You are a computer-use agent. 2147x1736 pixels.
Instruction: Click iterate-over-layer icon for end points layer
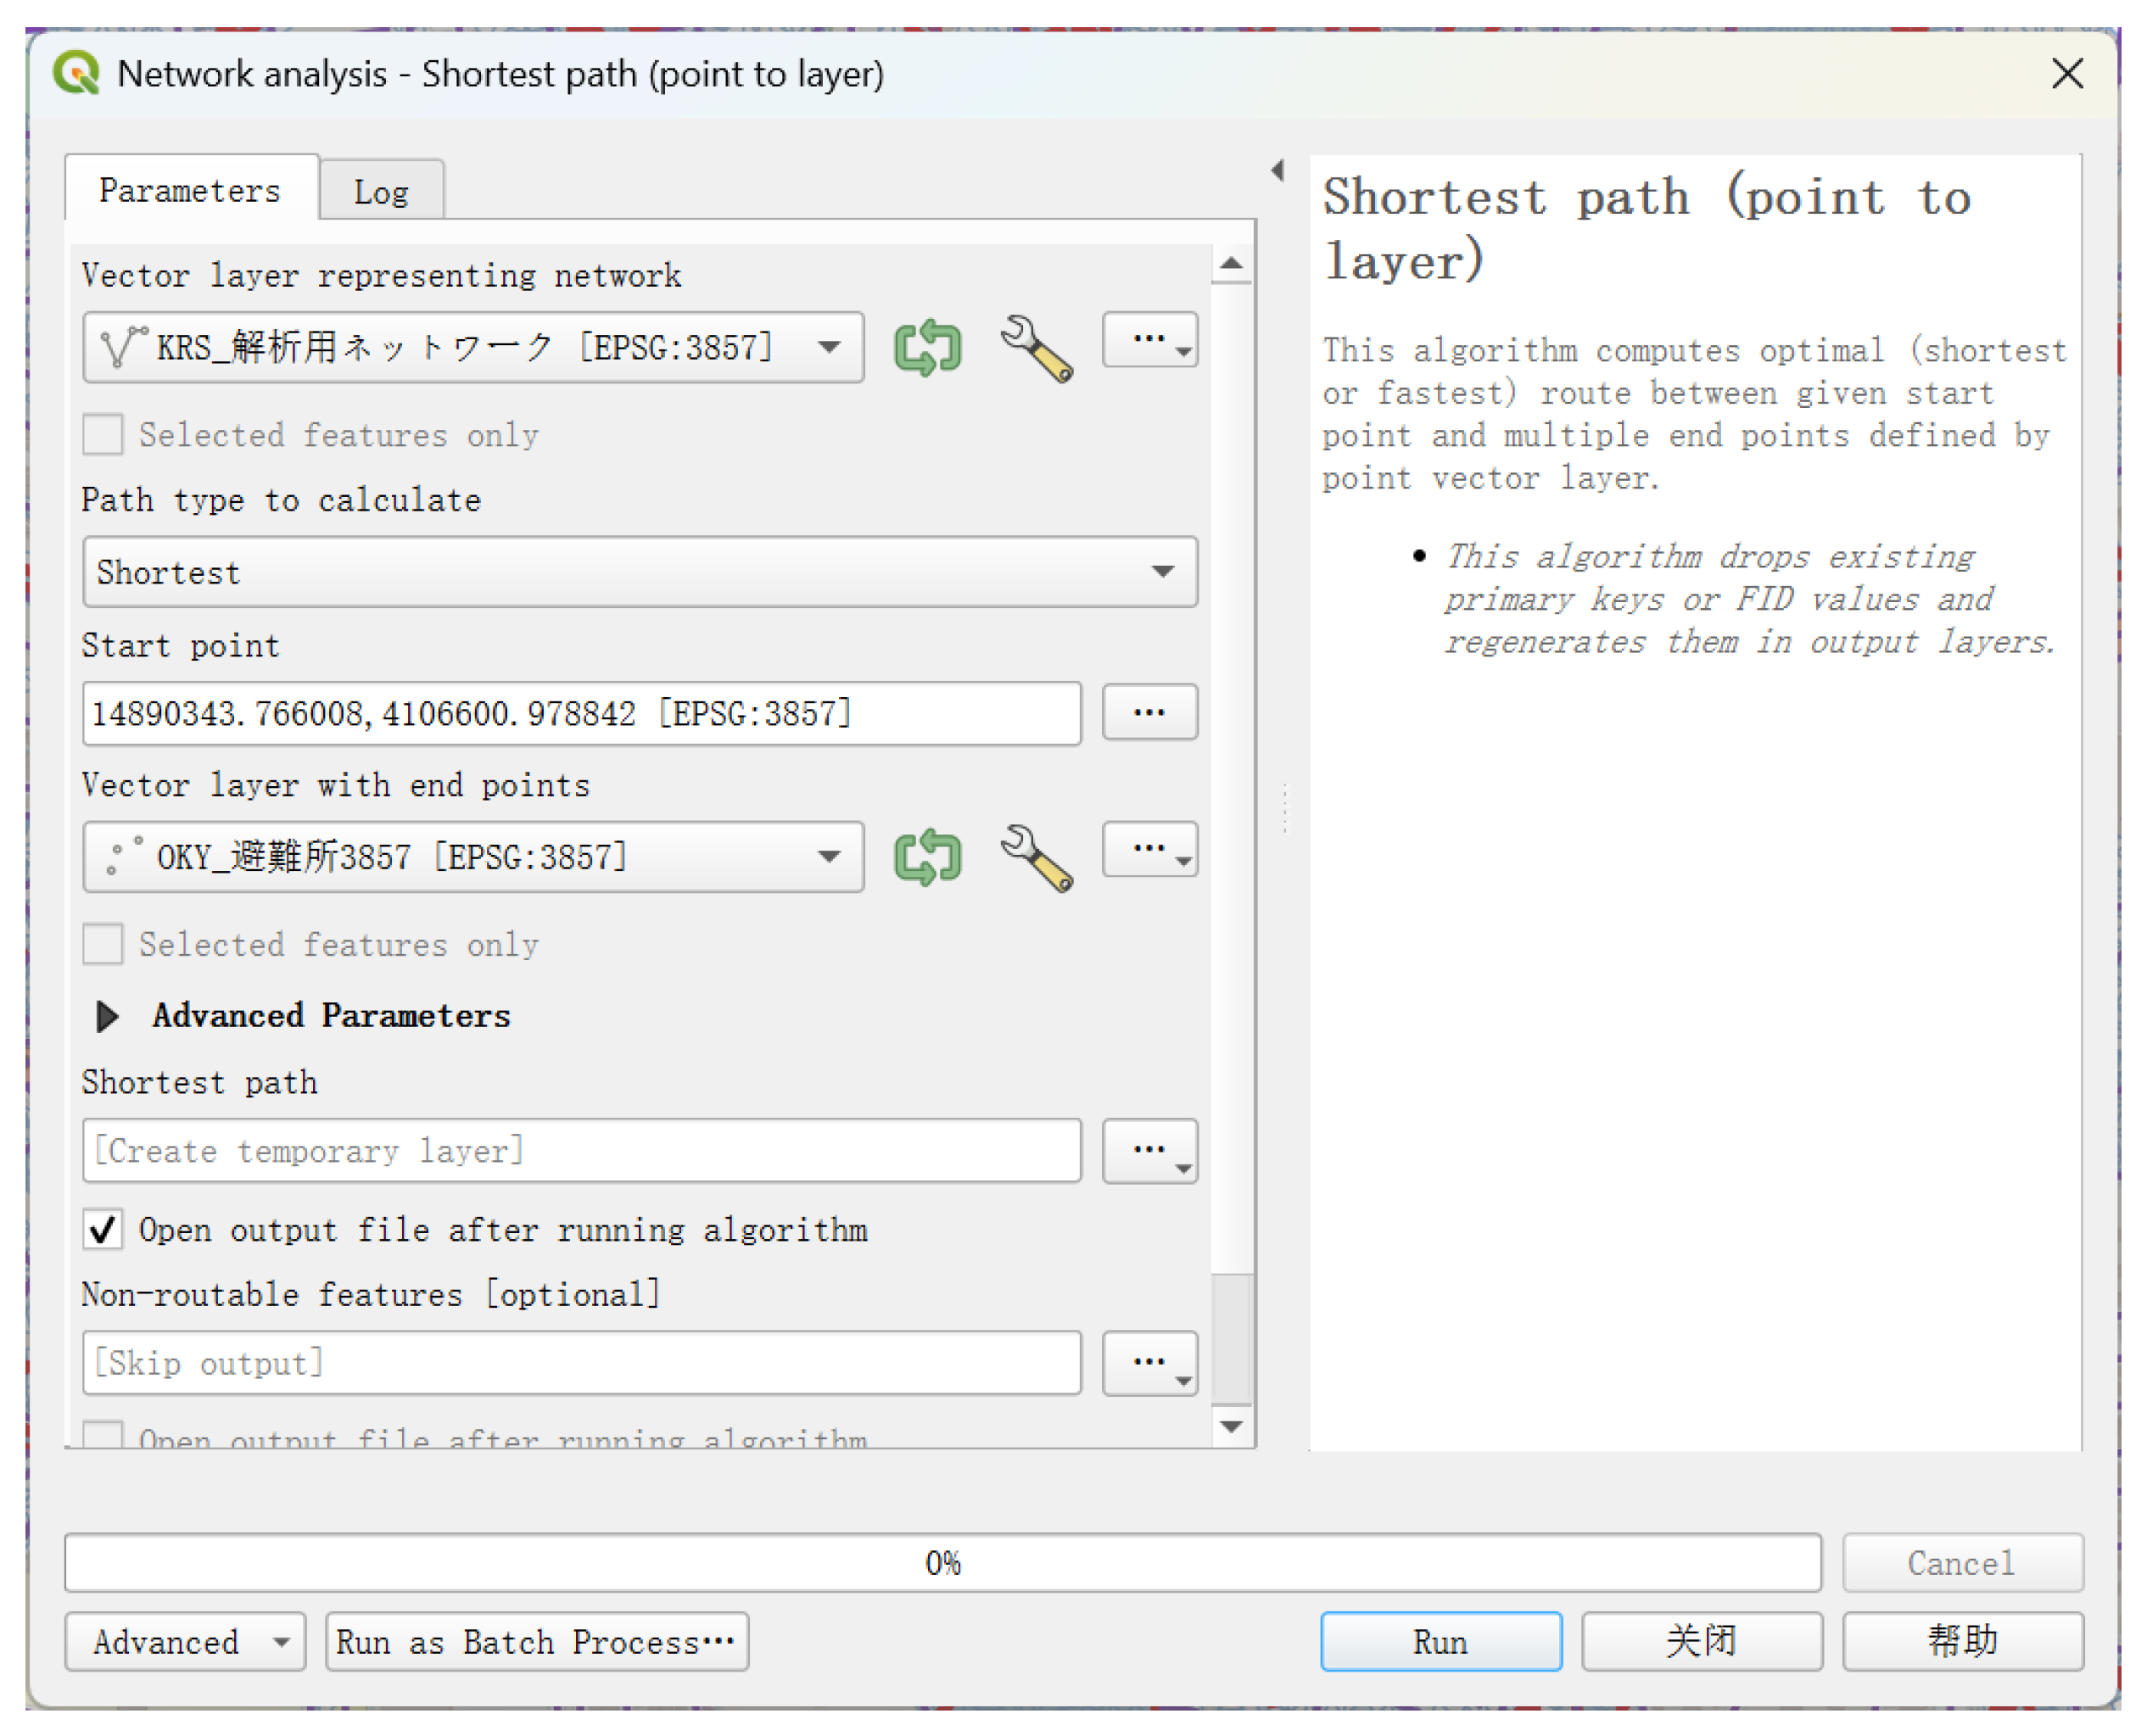(927, 857)
